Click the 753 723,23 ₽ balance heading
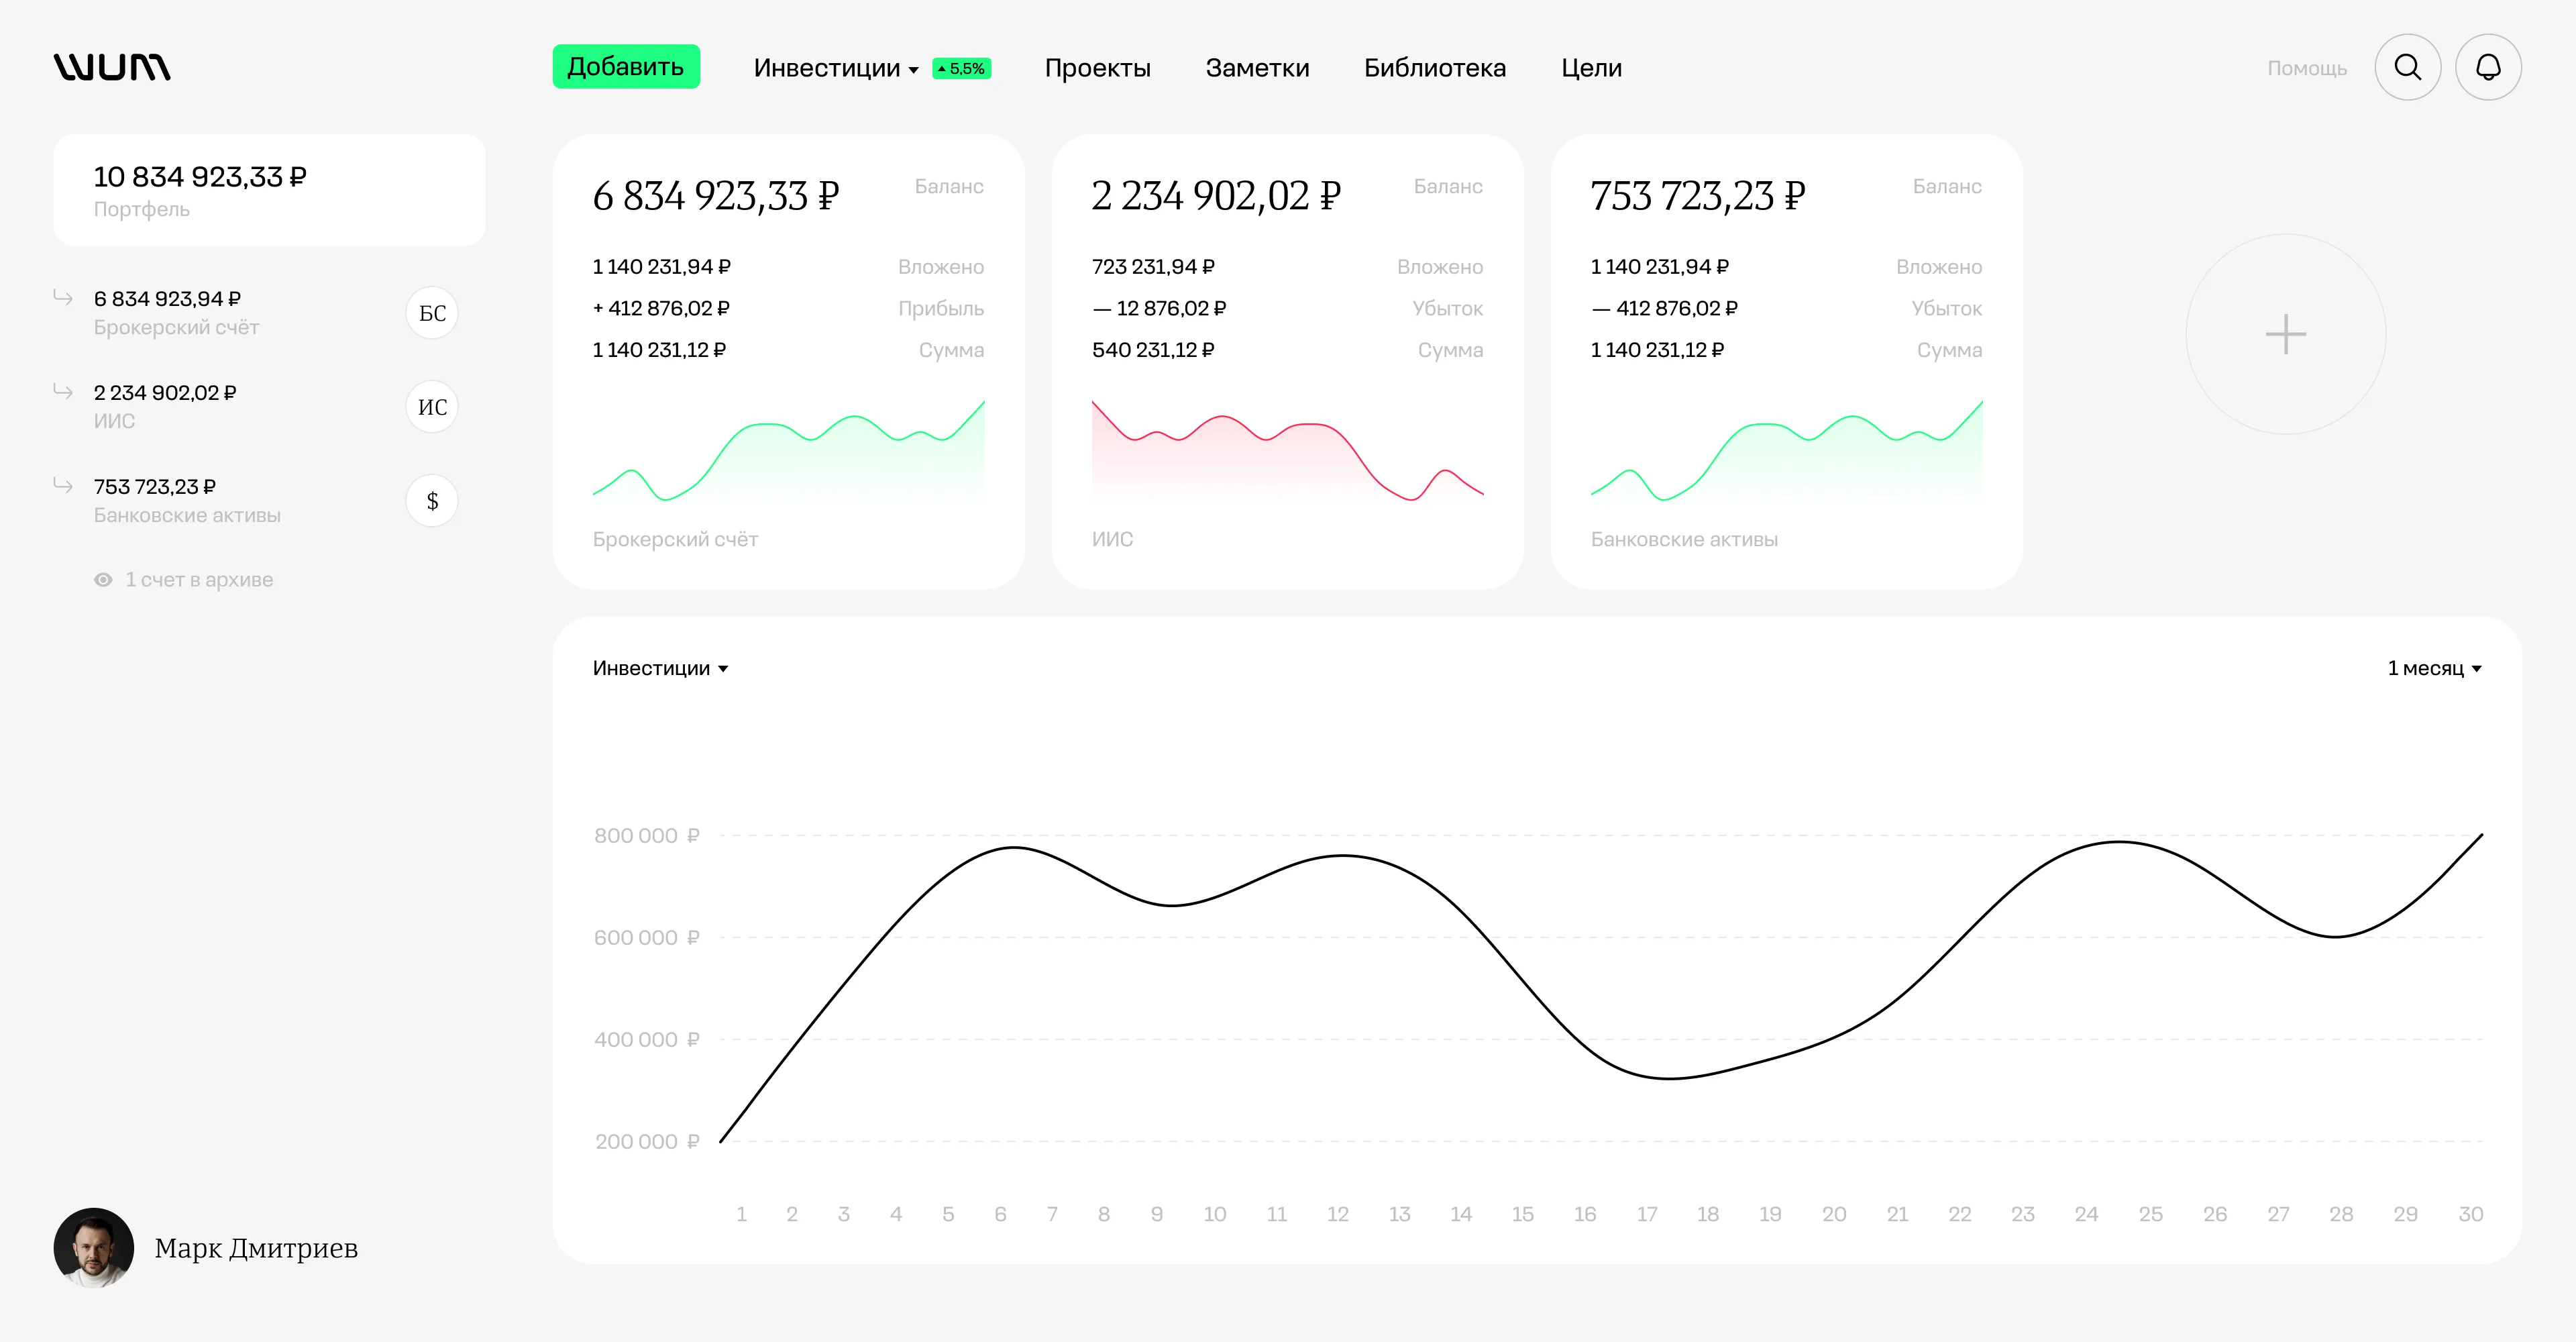The image size is (2576, 1342). pyautogui.click(x=1697, y=196)
